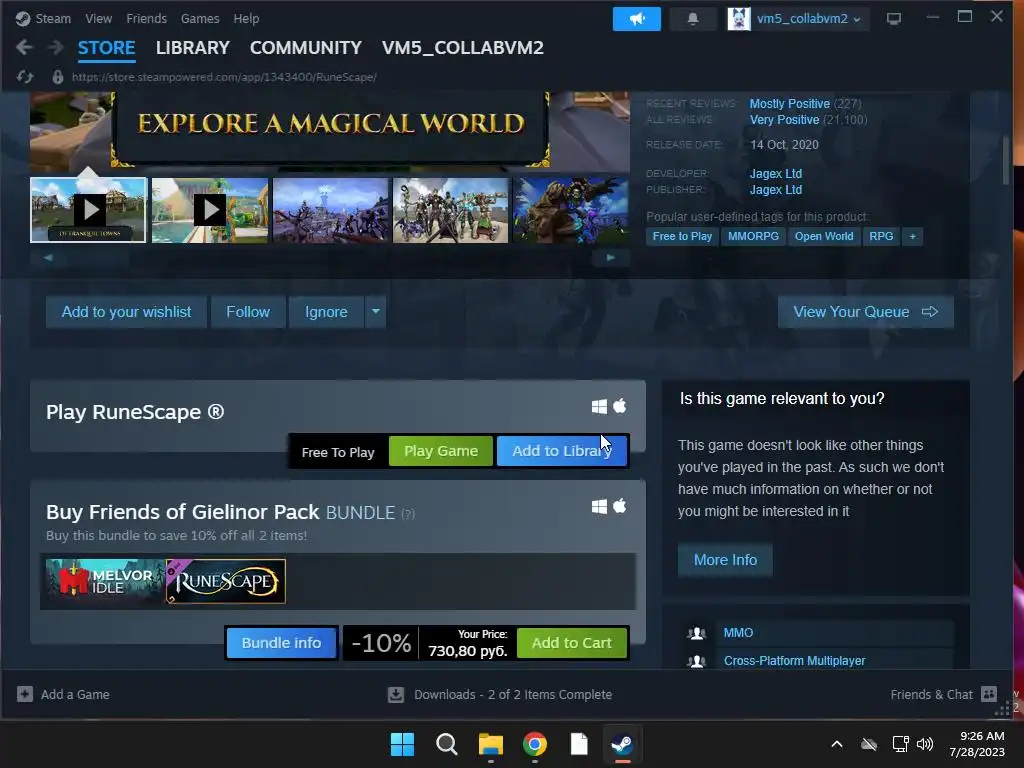
Task: Open the Open World tag
Action: click(x=824, y=236)
